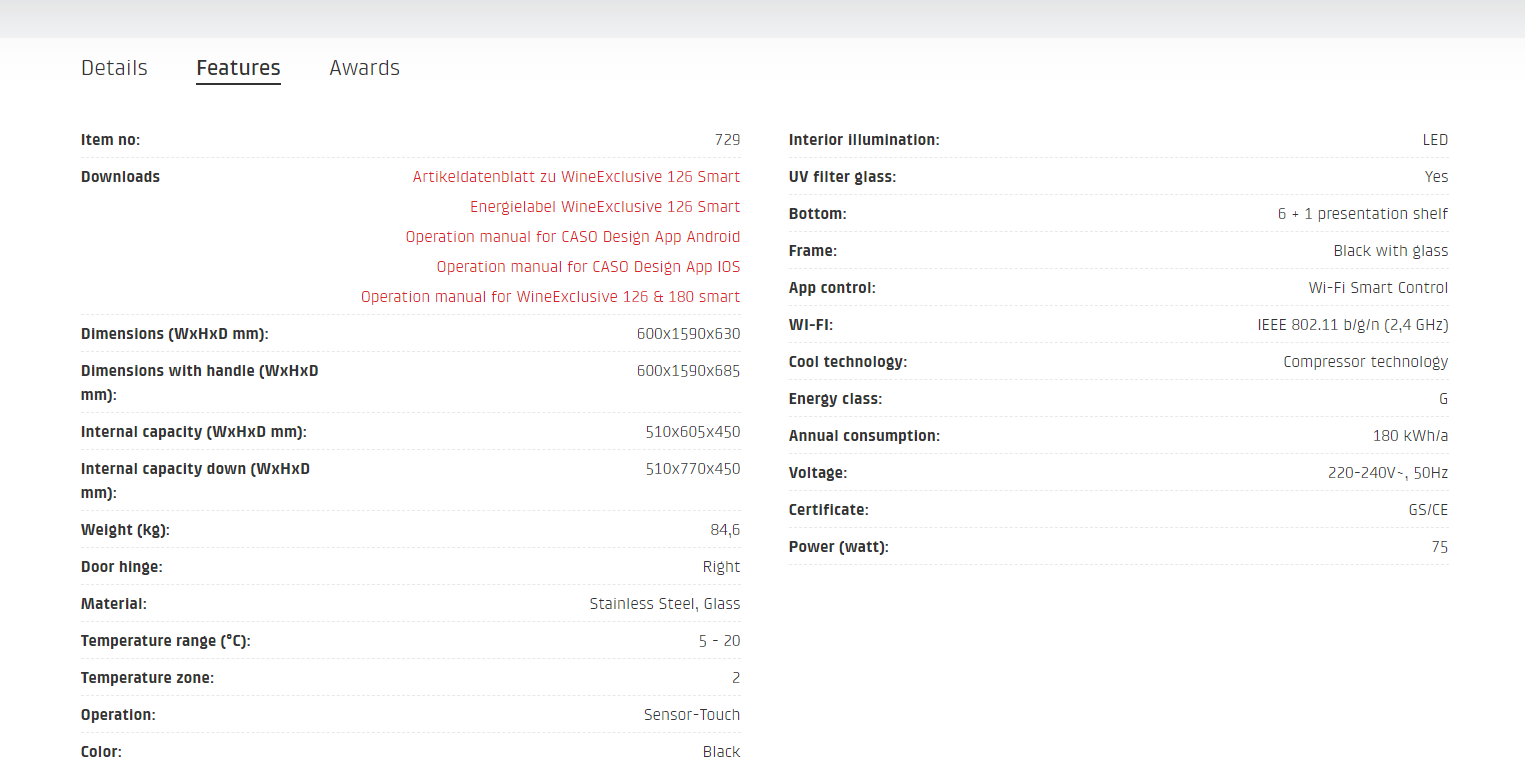Screen dimensions: 1525x763
Task: Click the Dimensions (WxHxD mm): label
Action: [x=175, y=334]
